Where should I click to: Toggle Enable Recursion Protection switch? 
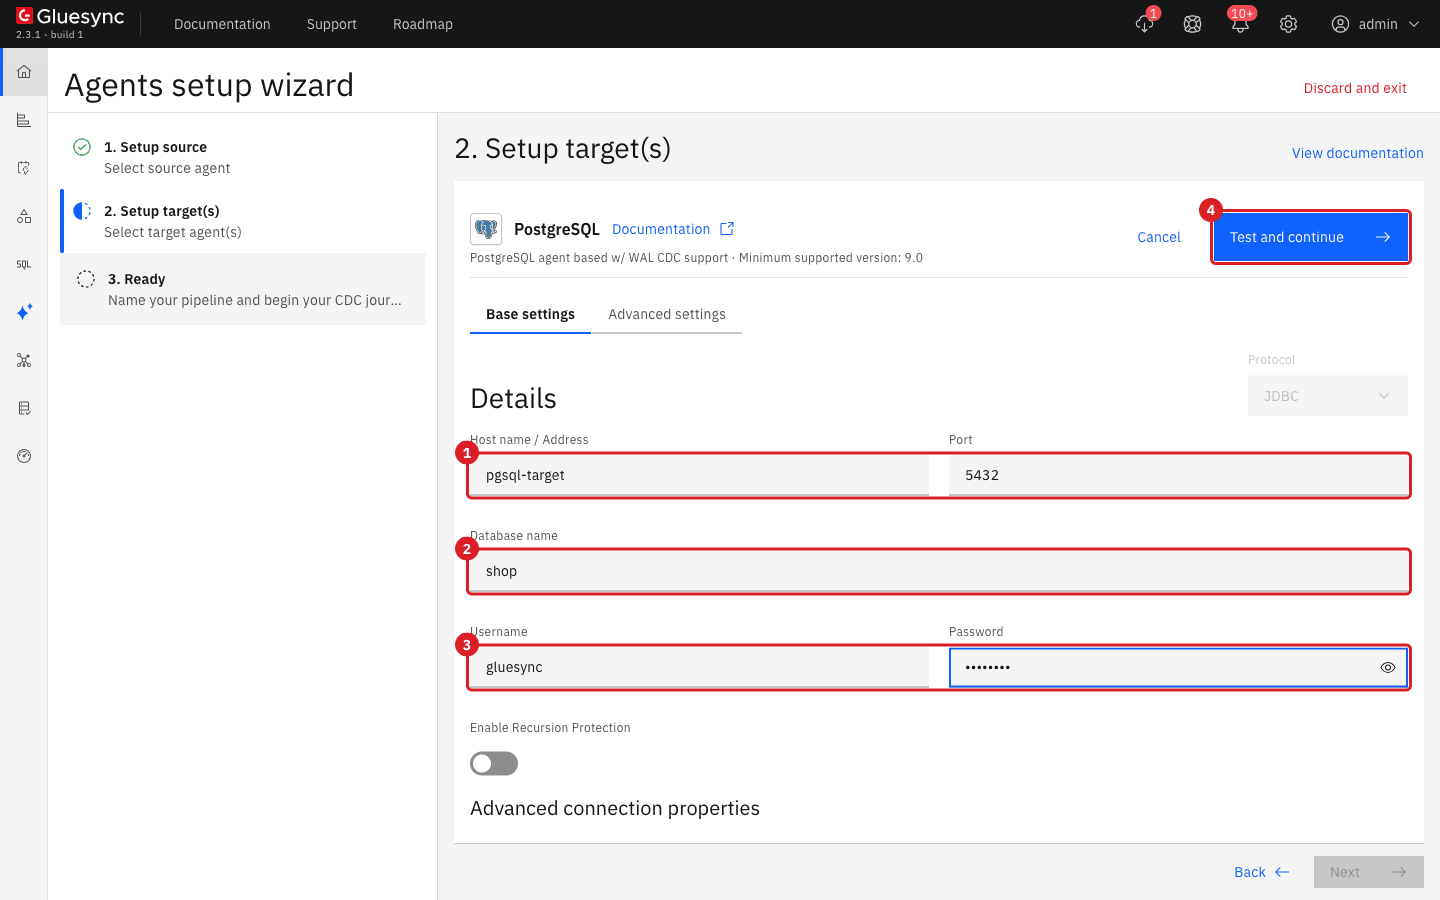pyautogui.click(x=494, y=764)
